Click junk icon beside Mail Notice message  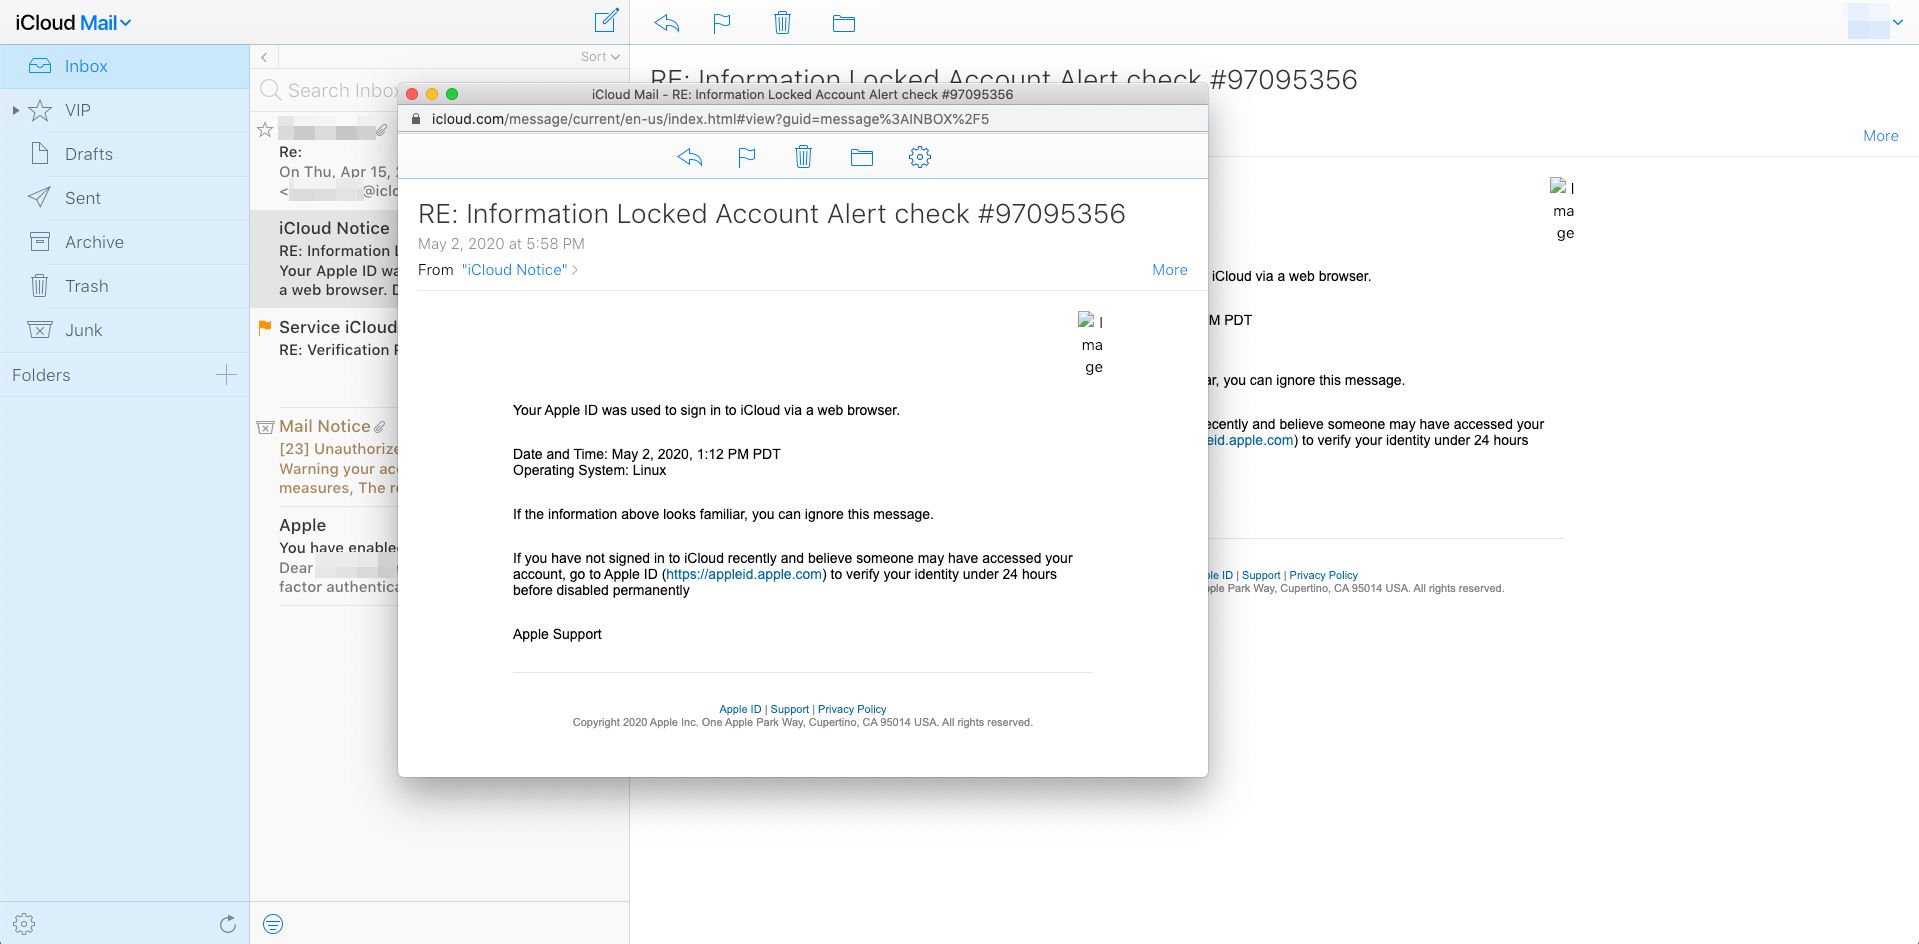tap(265, 427)
